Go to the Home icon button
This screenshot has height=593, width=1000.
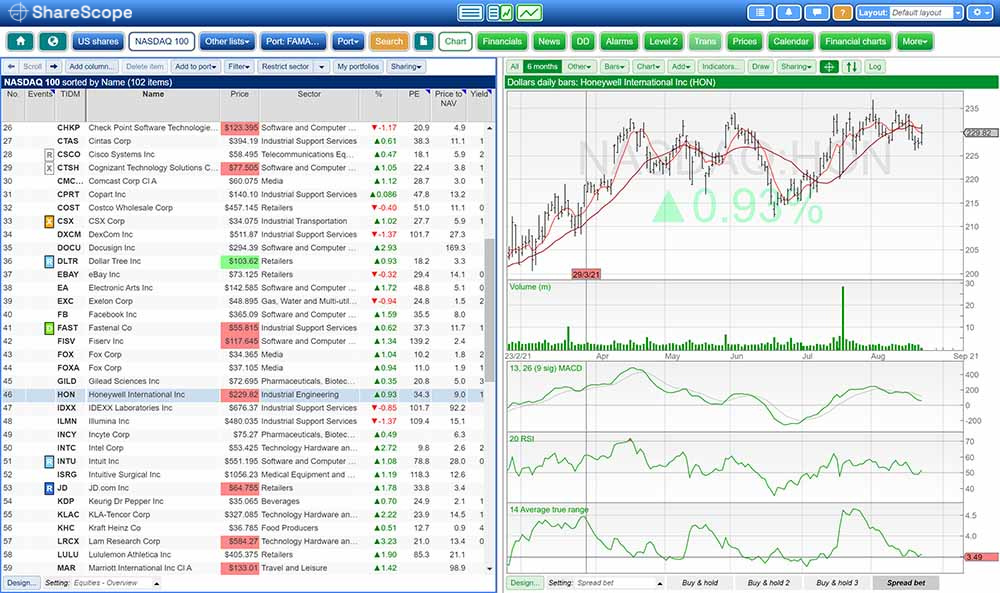point(20,42)
